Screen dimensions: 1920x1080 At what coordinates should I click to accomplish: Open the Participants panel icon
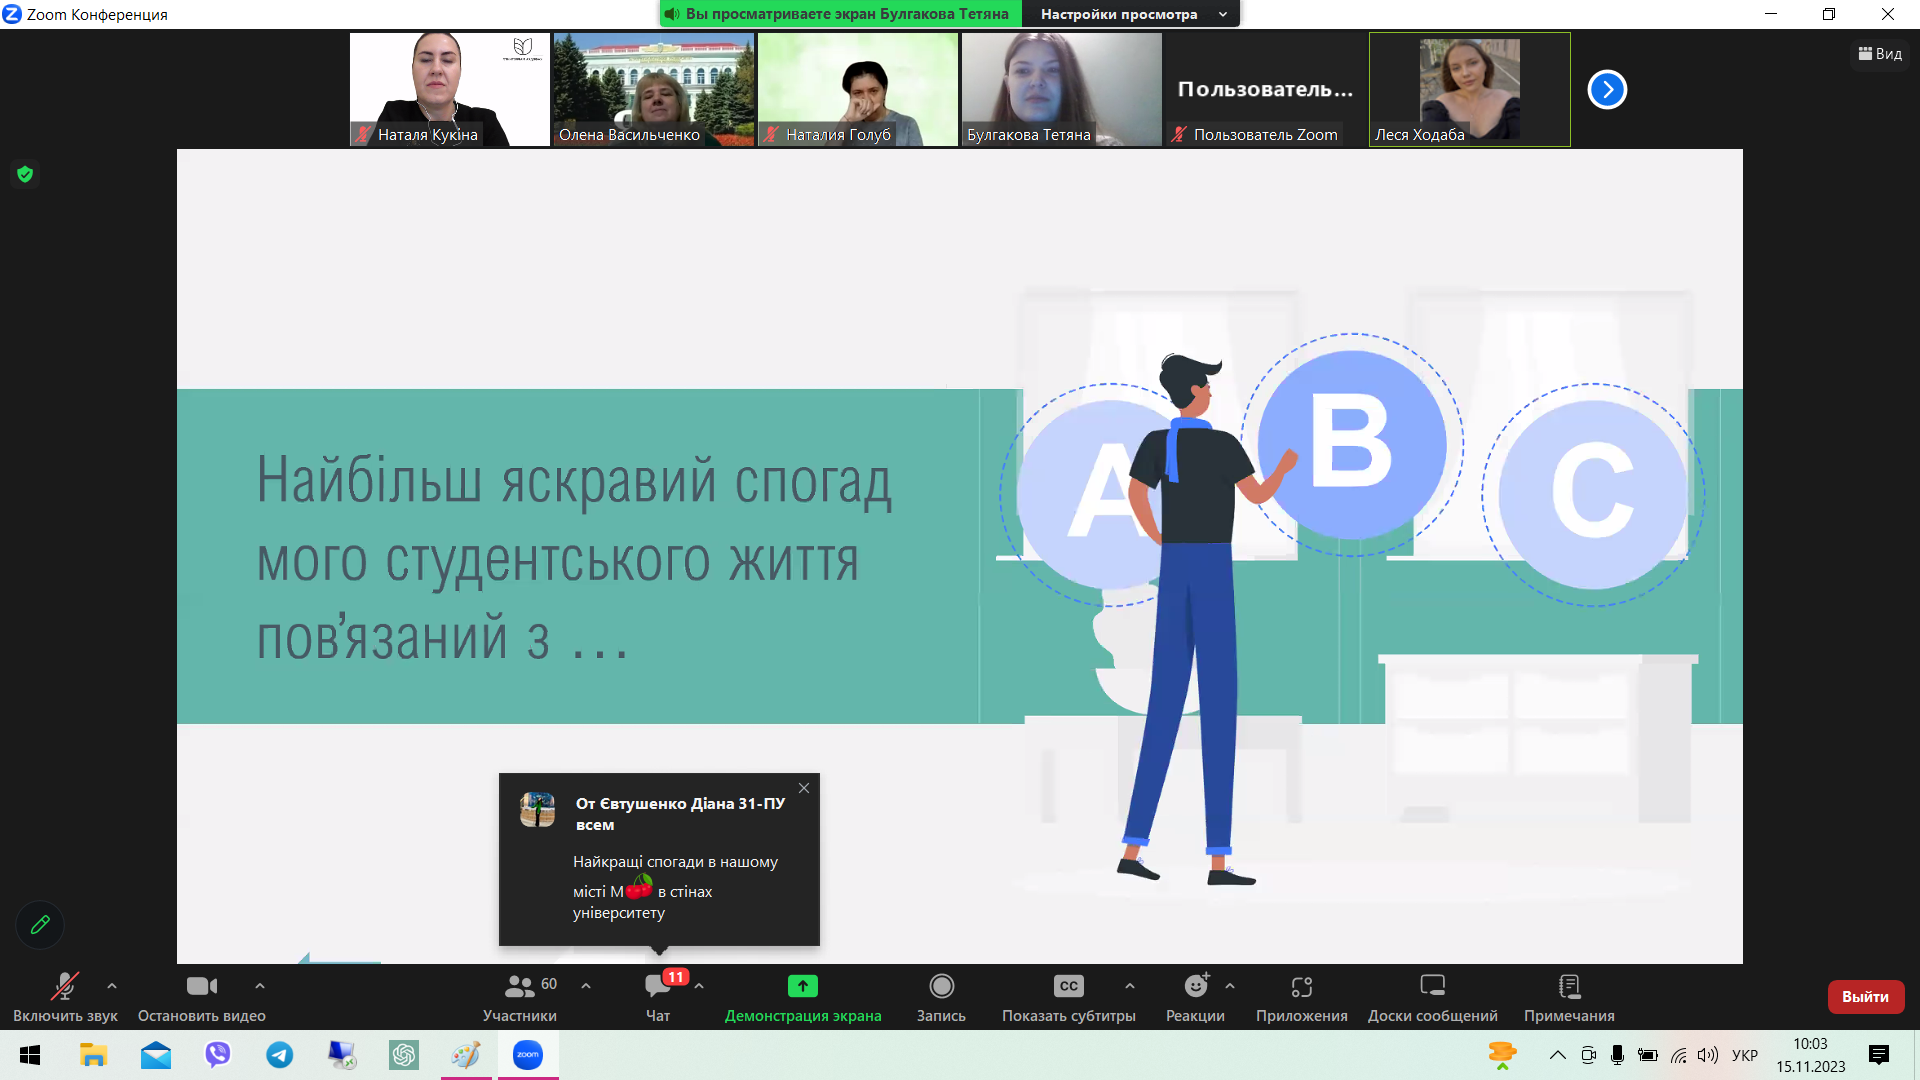click(x=519, y=987)
